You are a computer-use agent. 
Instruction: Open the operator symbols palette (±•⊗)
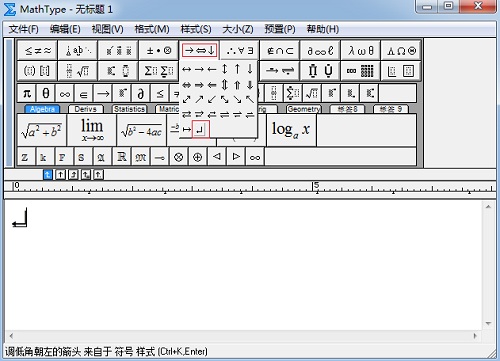click(x=159, y=51)
